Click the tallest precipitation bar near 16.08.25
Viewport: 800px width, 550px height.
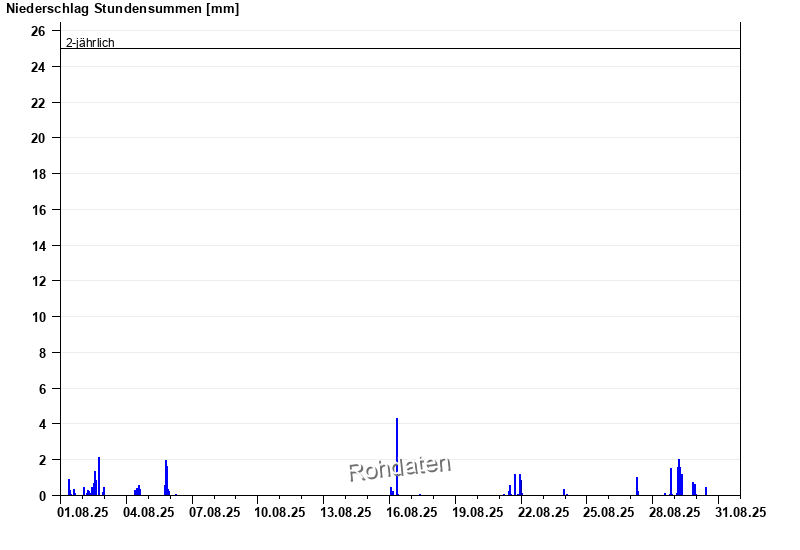click(397, 456)
